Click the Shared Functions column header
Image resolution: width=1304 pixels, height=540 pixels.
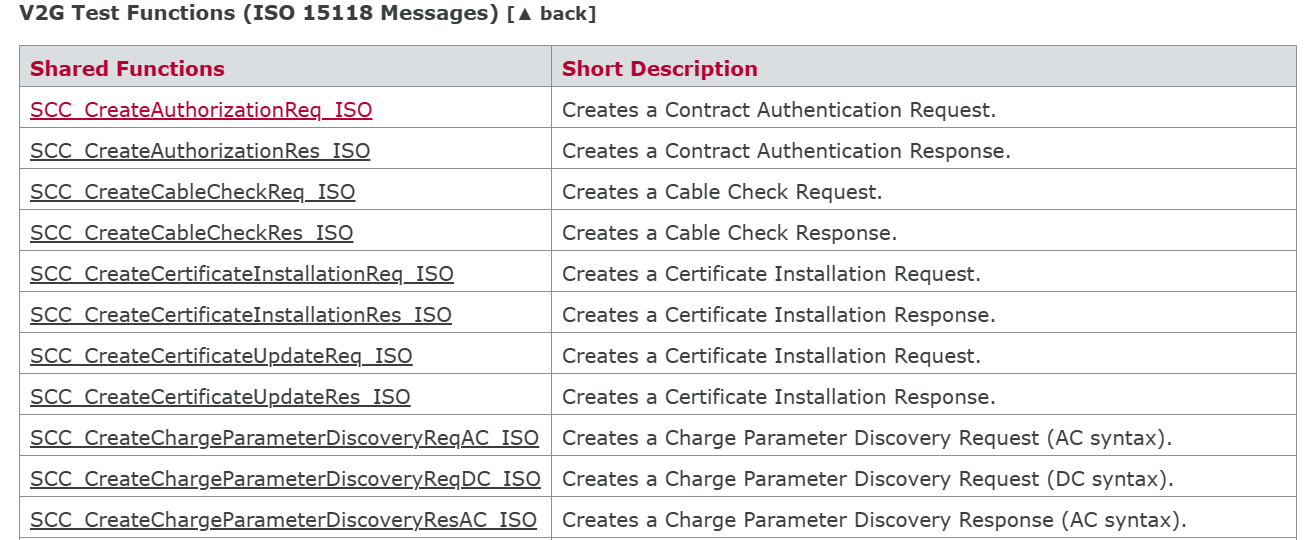pyautogui.click(x=127, y=69)
